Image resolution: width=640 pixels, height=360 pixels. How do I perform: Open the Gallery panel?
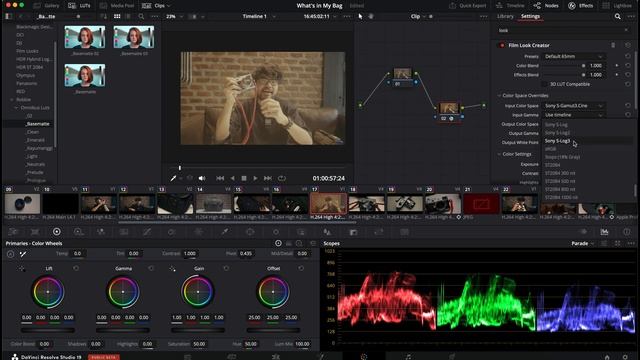tap(47, 6)
